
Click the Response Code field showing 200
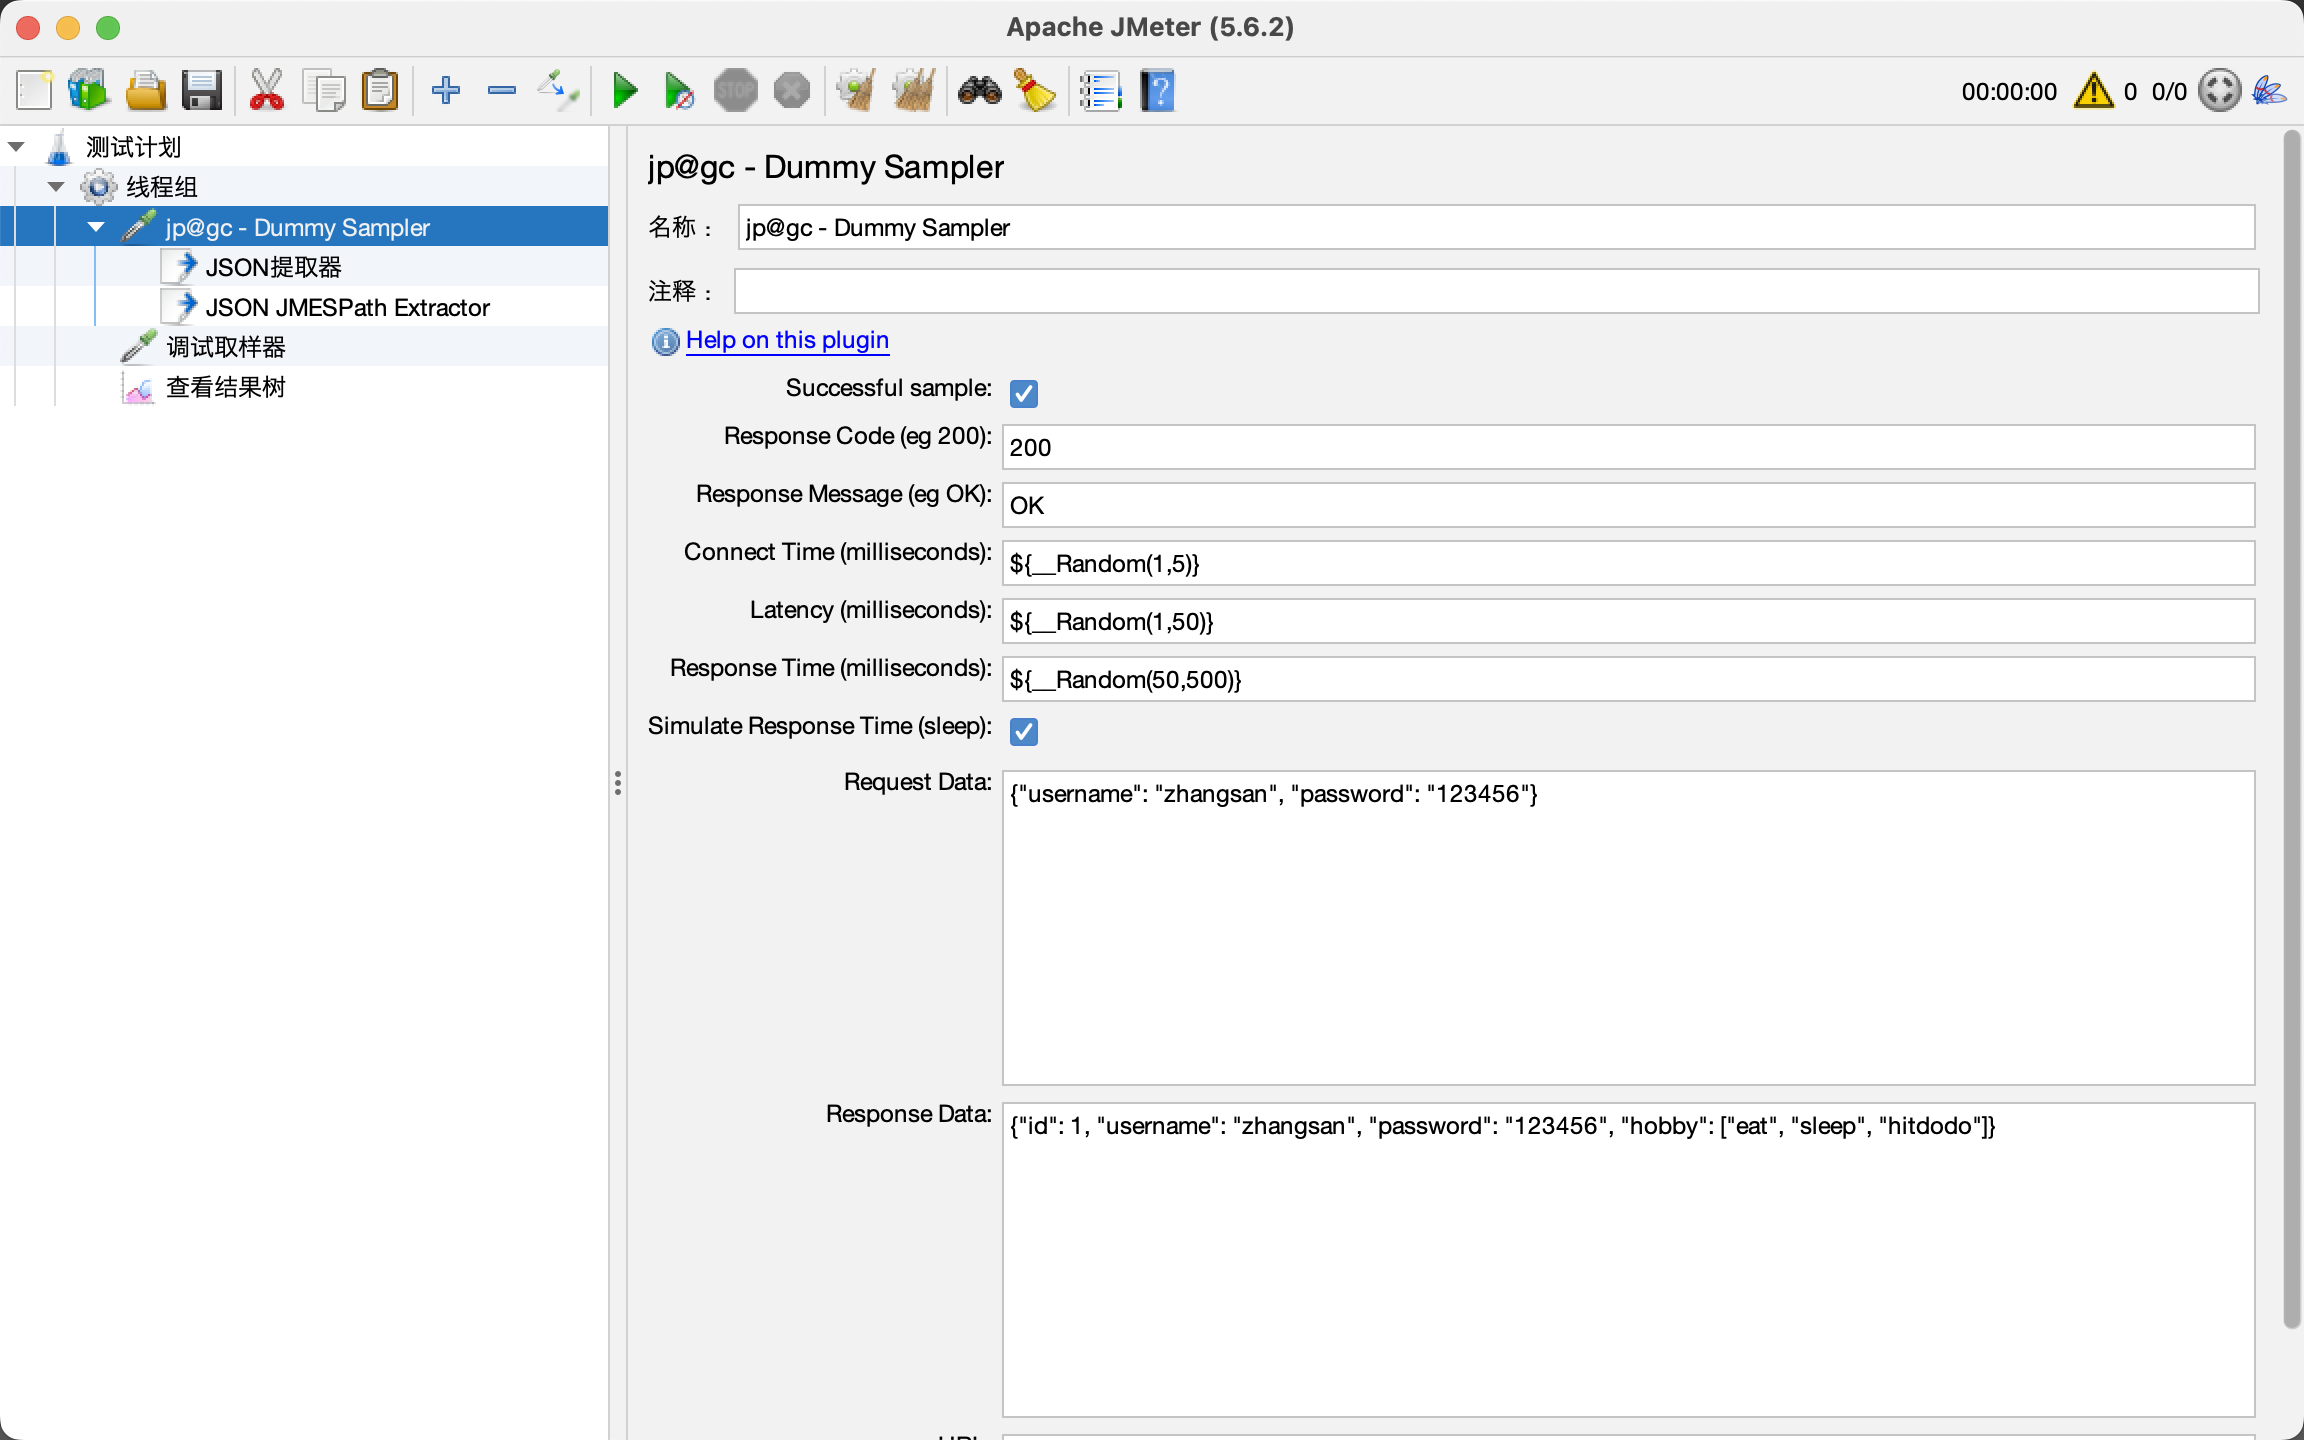click(1628, 447)
